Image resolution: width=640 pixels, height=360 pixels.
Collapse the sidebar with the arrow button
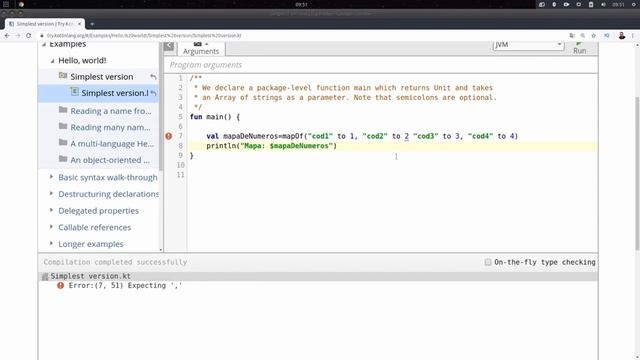point(169,46)
